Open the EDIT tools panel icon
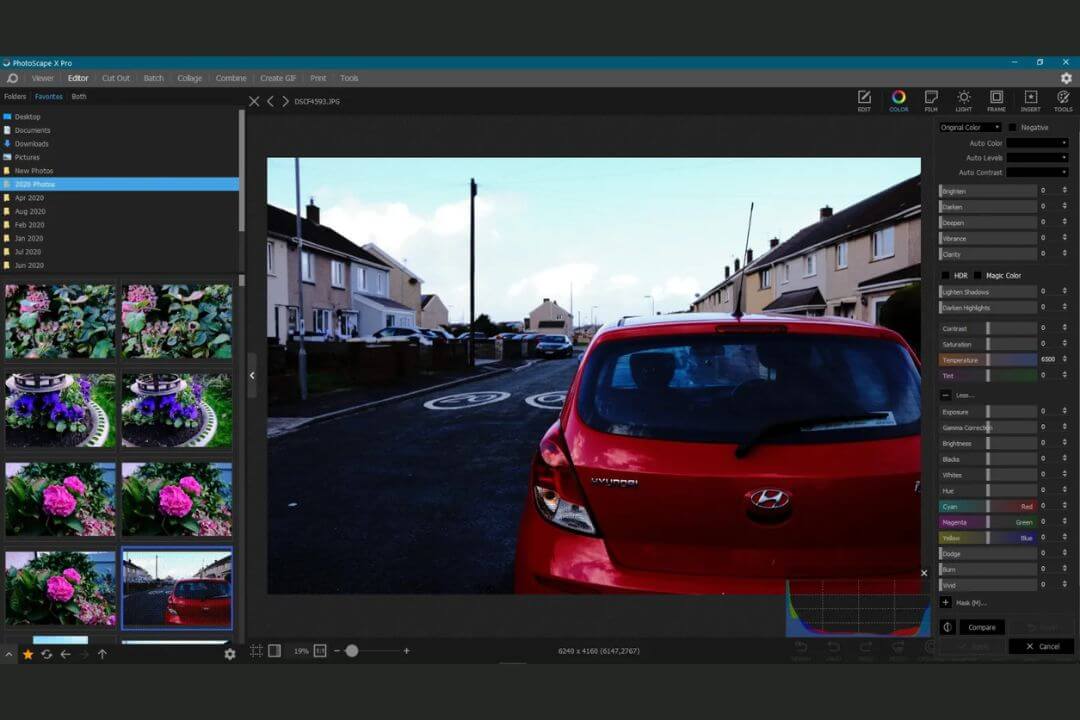This screenshot has width=1080, height=720. pyautogui.click(x=864, y=100)
